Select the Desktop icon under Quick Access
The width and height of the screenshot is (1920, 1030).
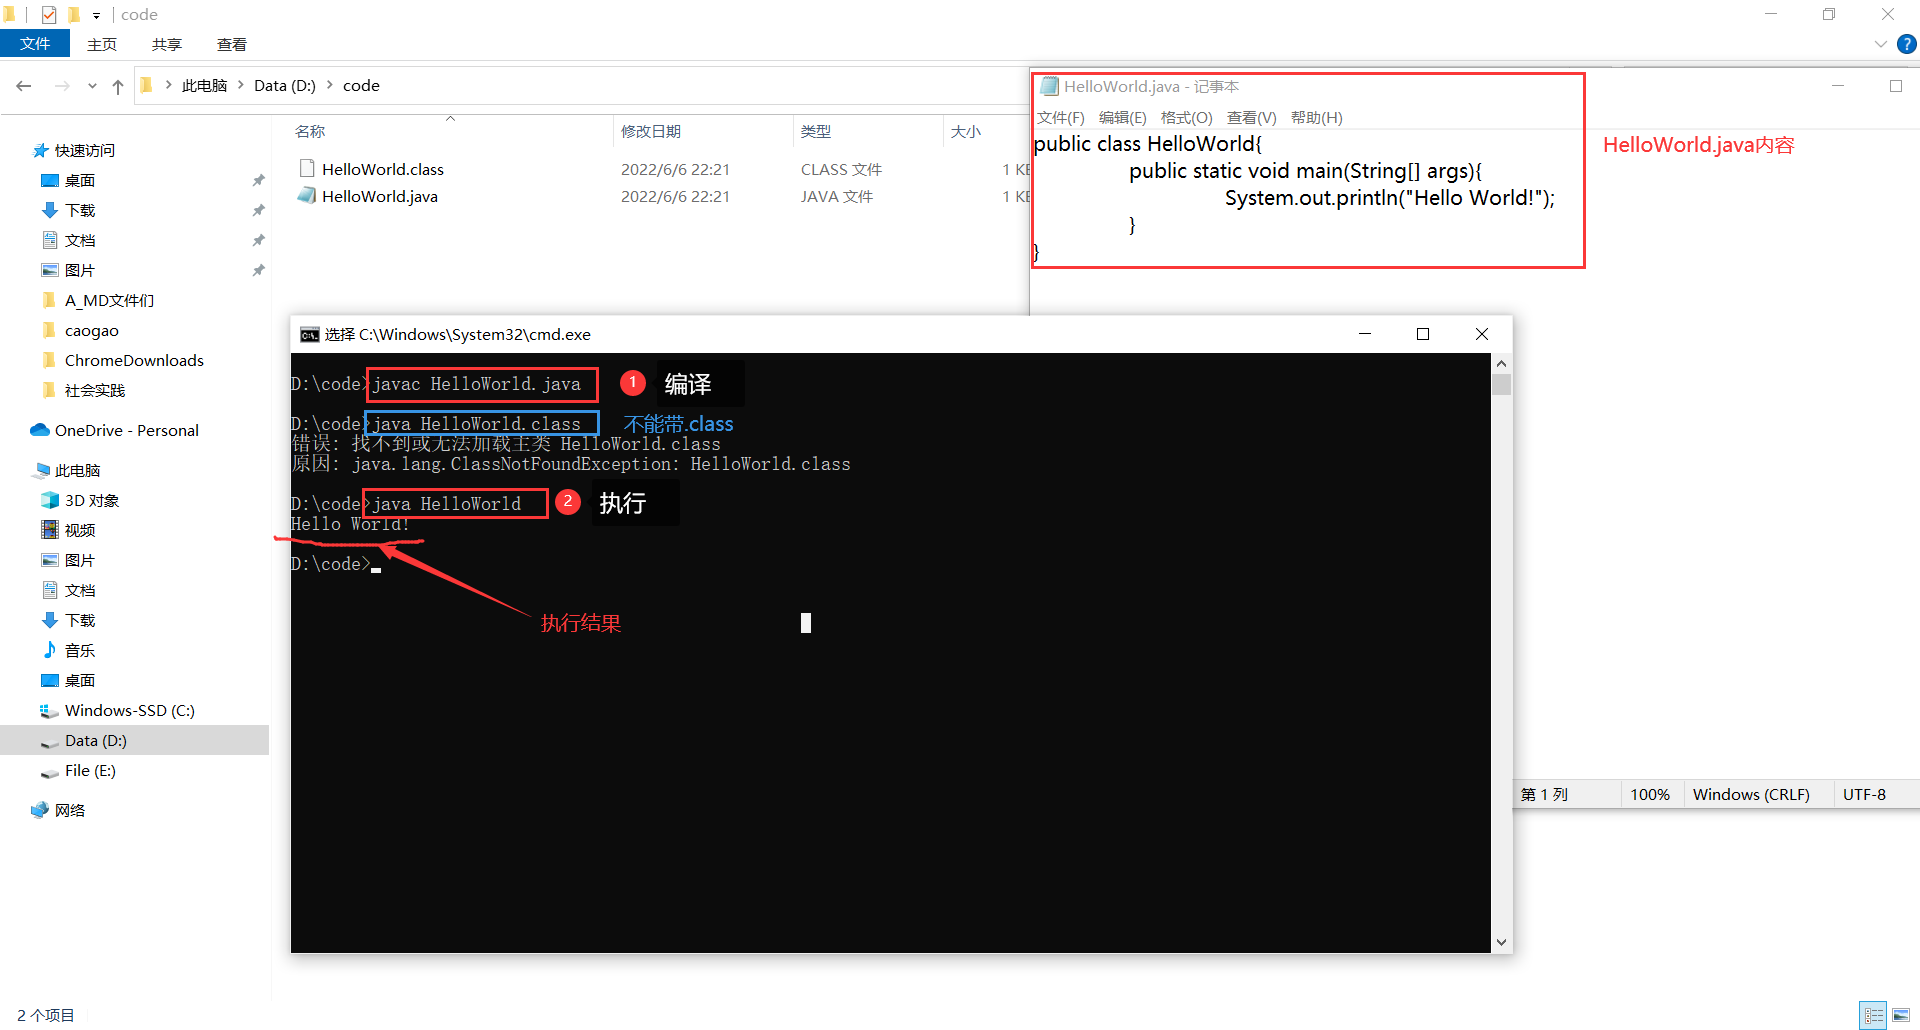[50, 181]
